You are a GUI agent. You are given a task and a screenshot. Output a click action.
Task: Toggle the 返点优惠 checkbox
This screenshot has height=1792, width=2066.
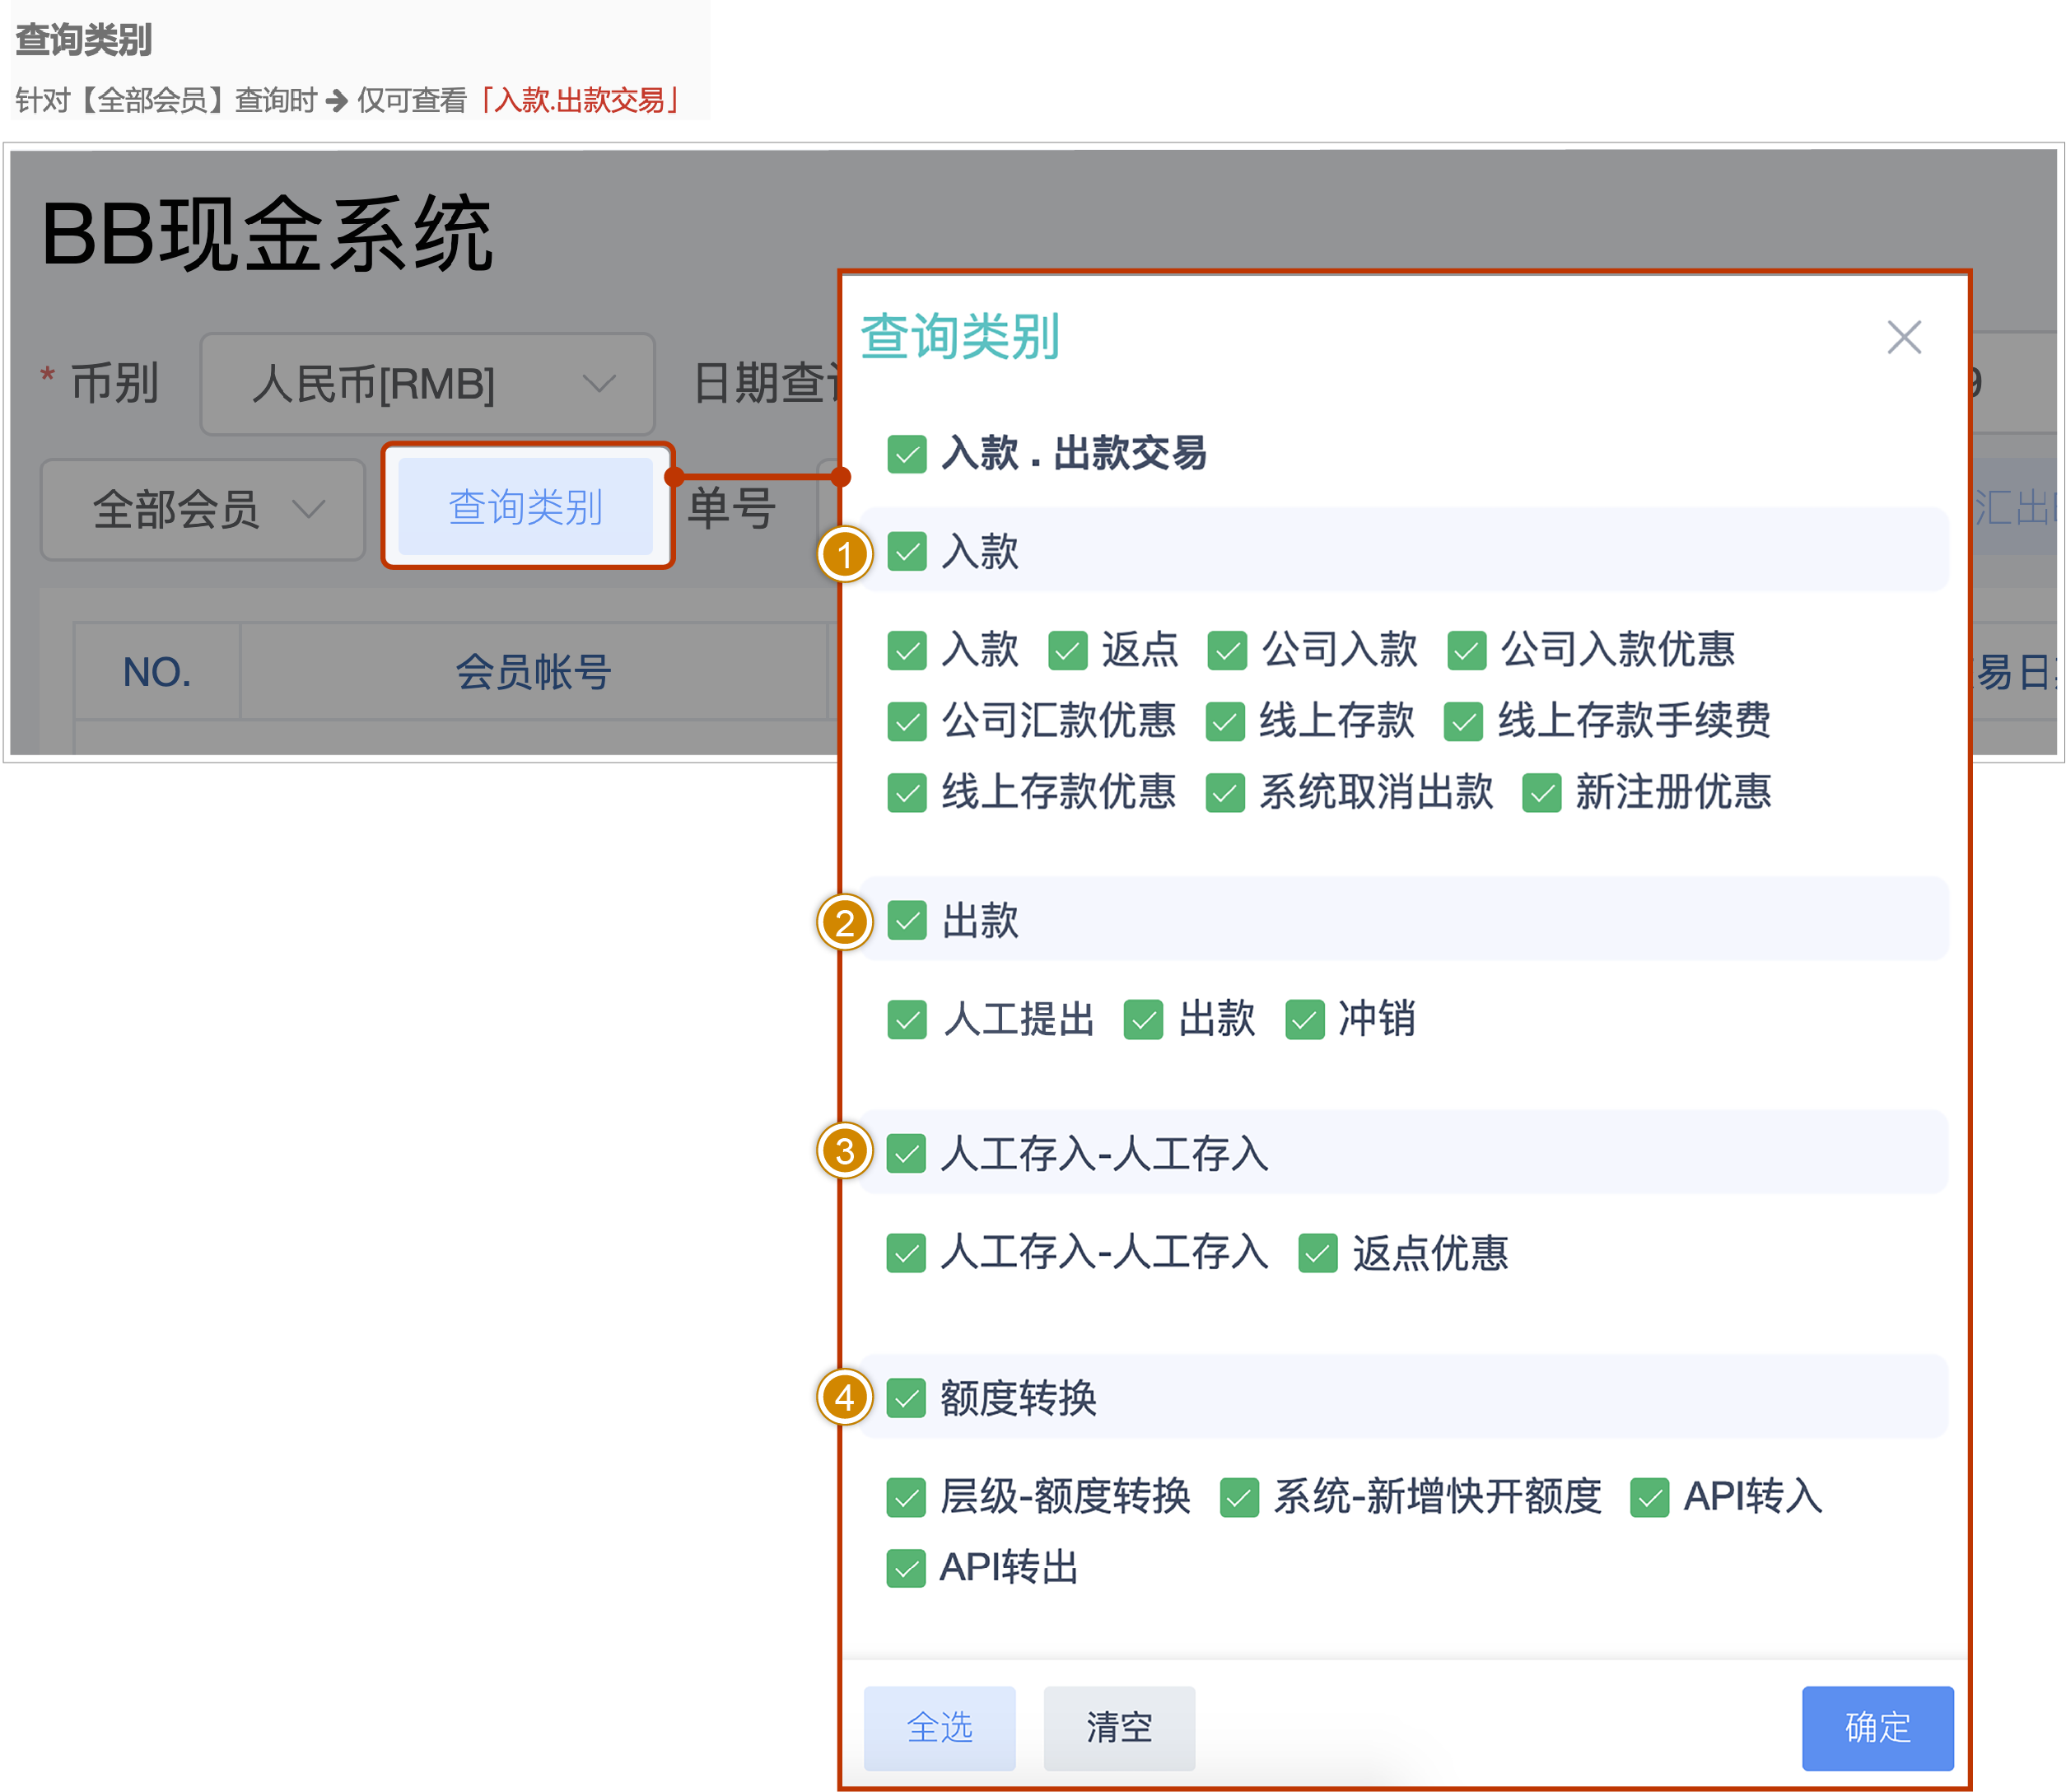point(1317,1253)
